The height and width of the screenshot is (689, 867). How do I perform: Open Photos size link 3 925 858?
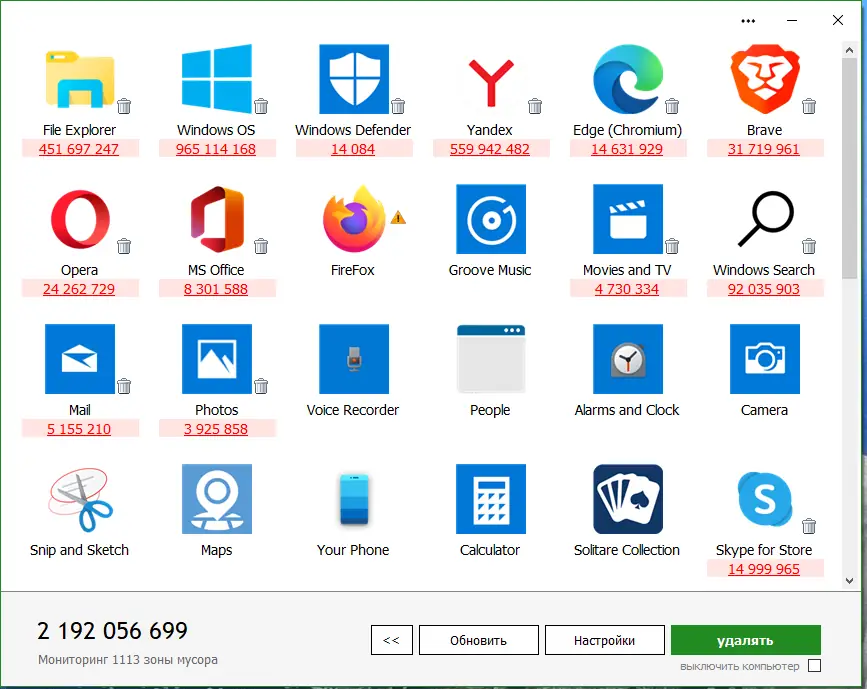pyautogui.click(x=216, y=429)
